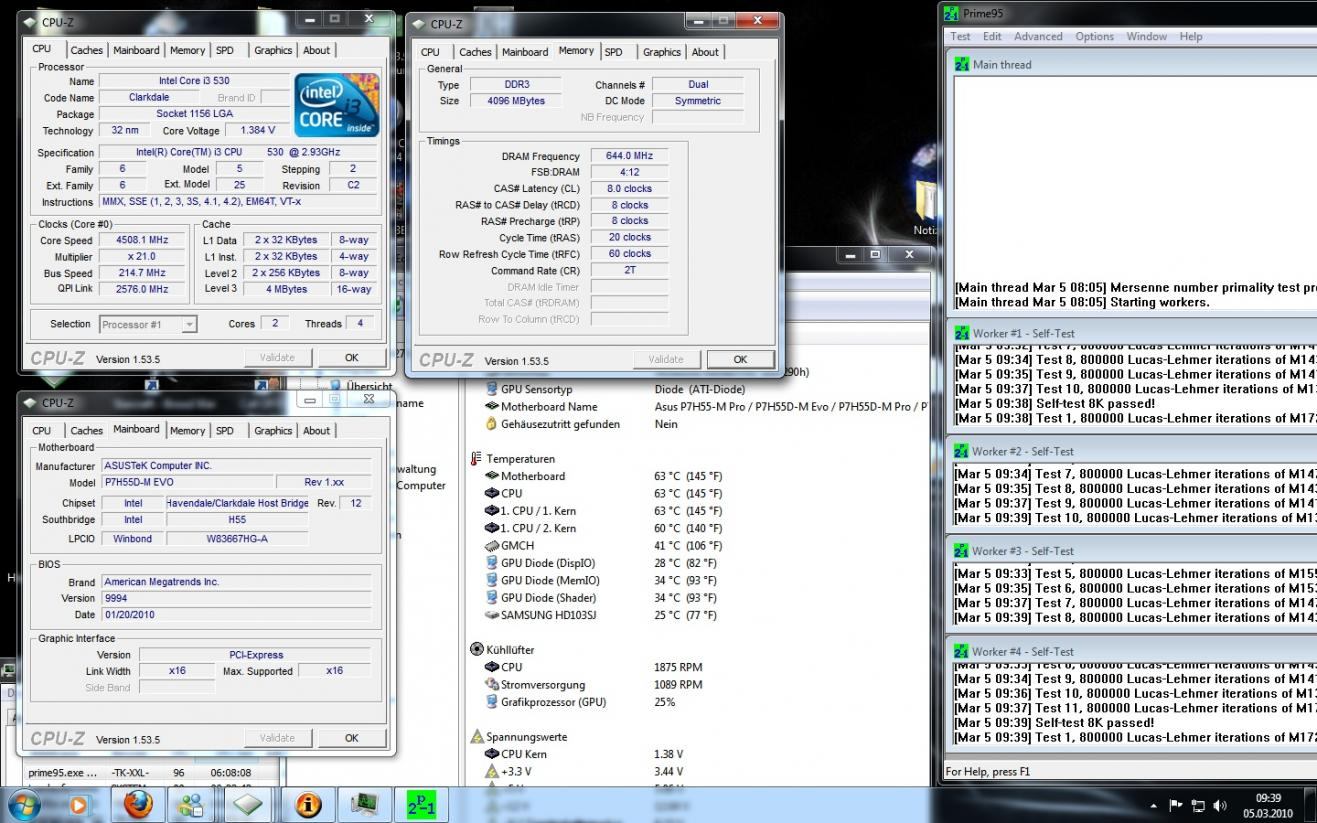Click CAS# Latency 8.0 clocks value
This screenshot has height=823, width=1317.
tap(629, 188)
